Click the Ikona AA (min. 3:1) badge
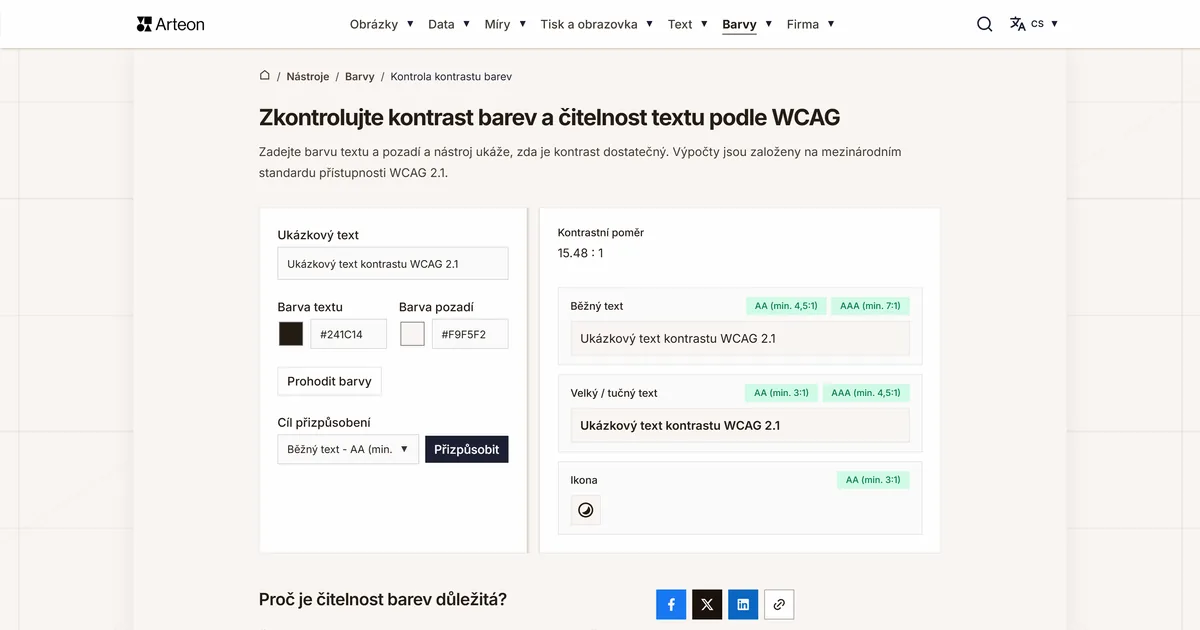This screenshot has width=1200, height=630. 873,480
